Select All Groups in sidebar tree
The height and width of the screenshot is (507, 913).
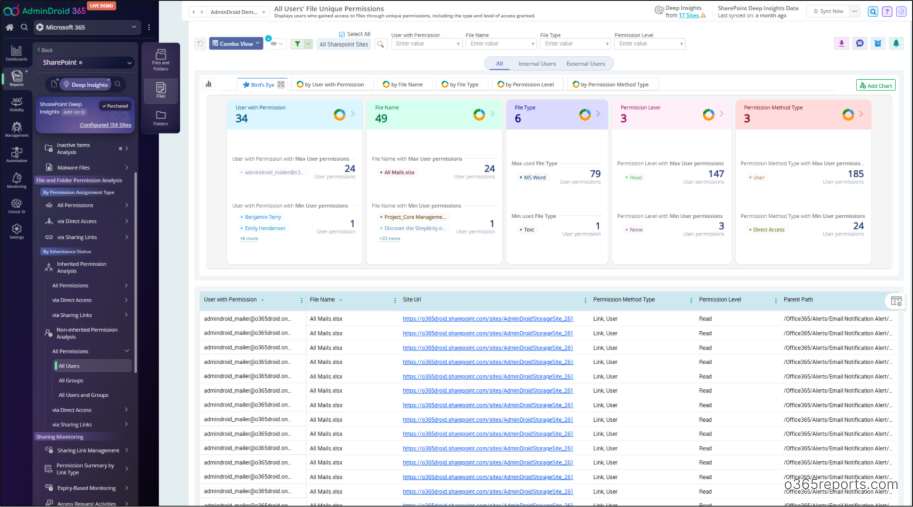[x=70, y=381]
